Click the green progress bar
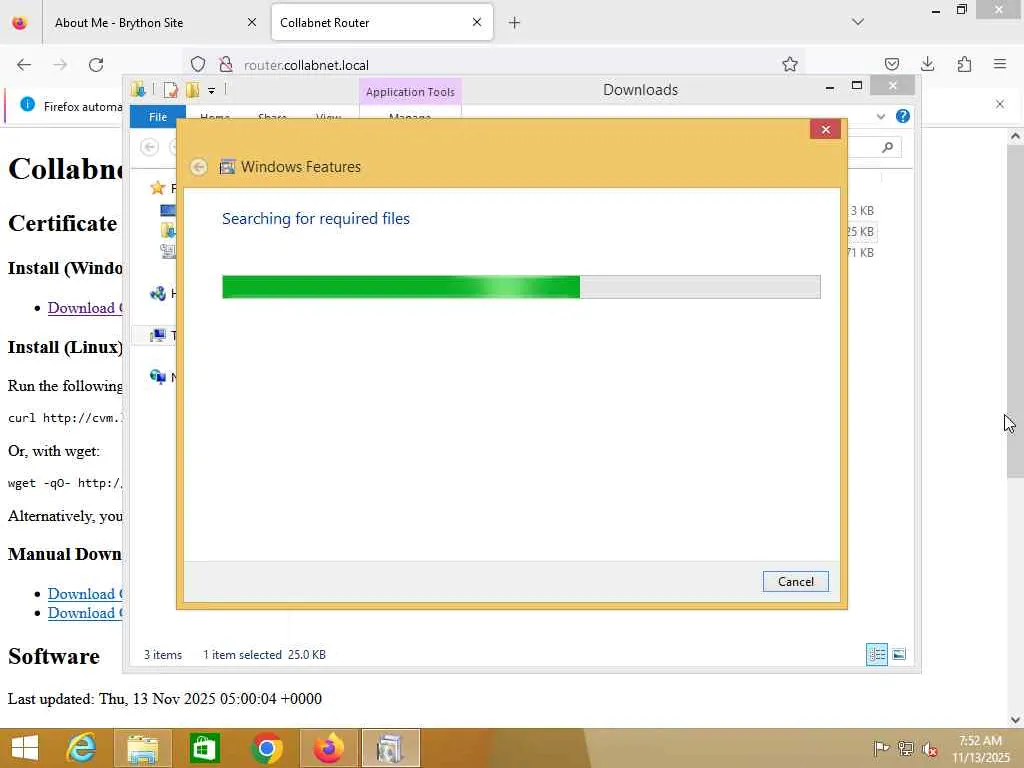Image resolution: width=1024 pixels, height=768 pixels. tap(520, 287)
